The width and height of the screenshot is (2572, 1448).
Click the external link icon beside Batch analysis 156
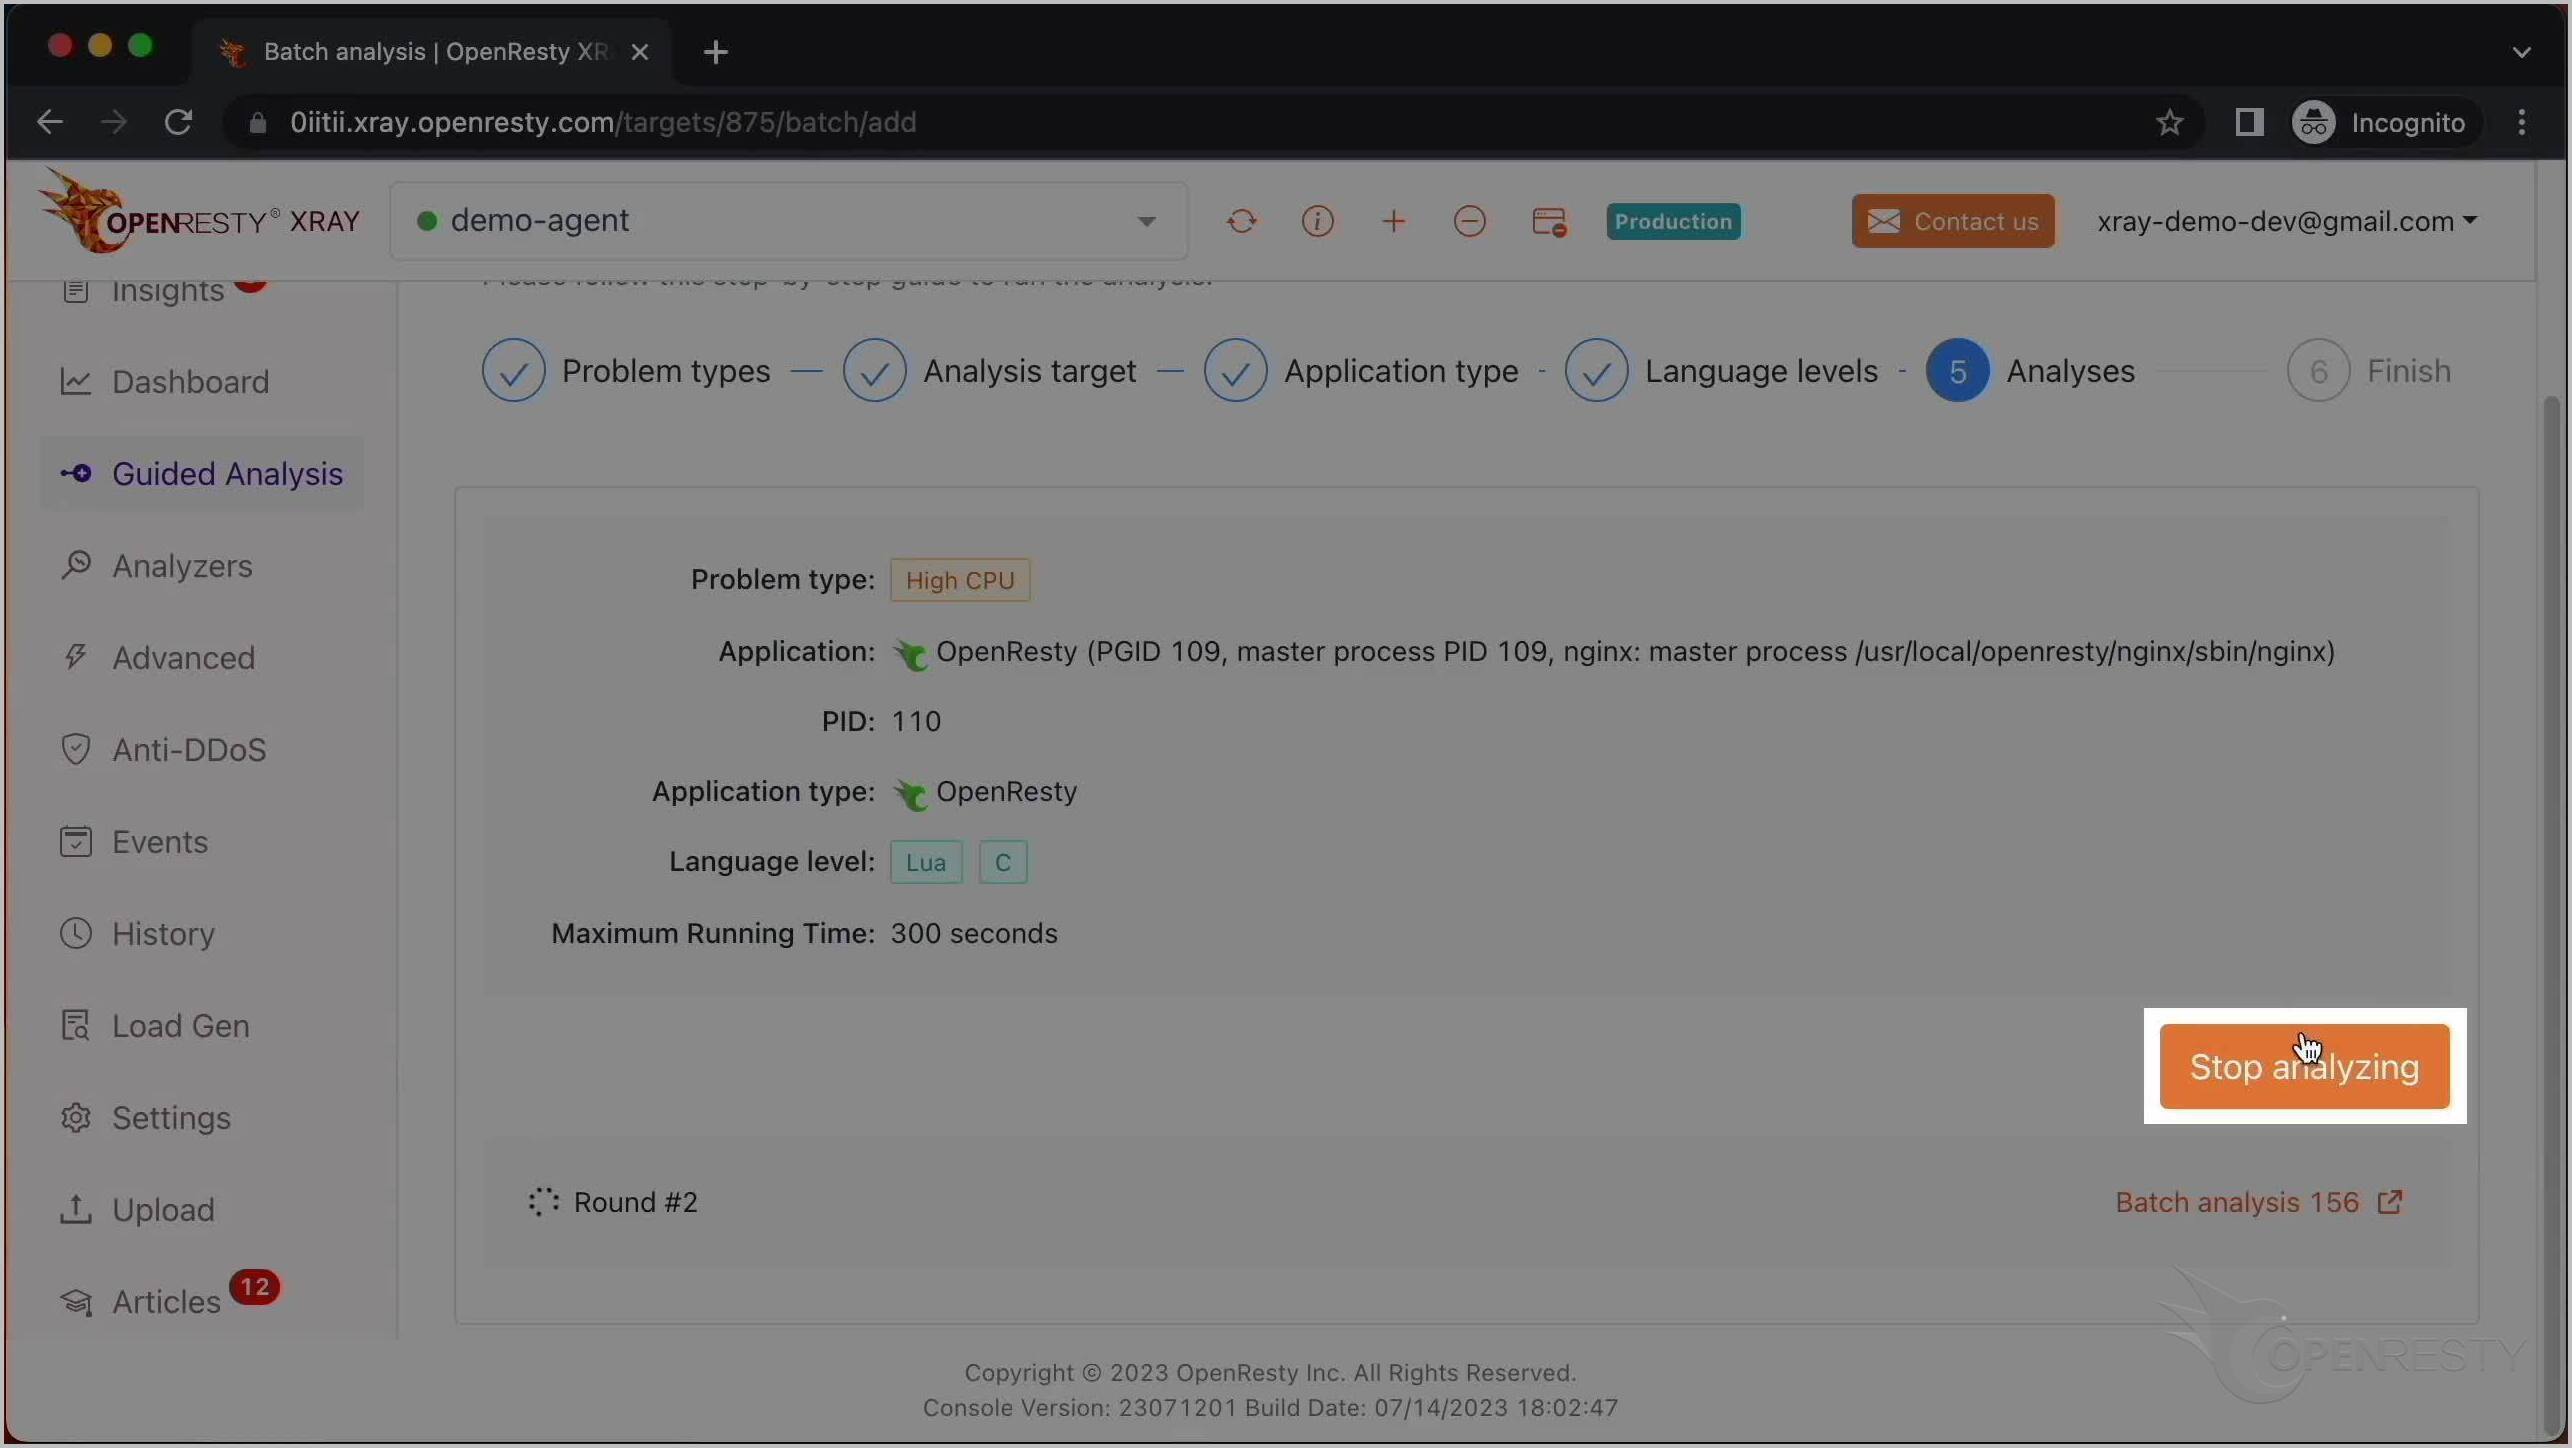2390,1201
